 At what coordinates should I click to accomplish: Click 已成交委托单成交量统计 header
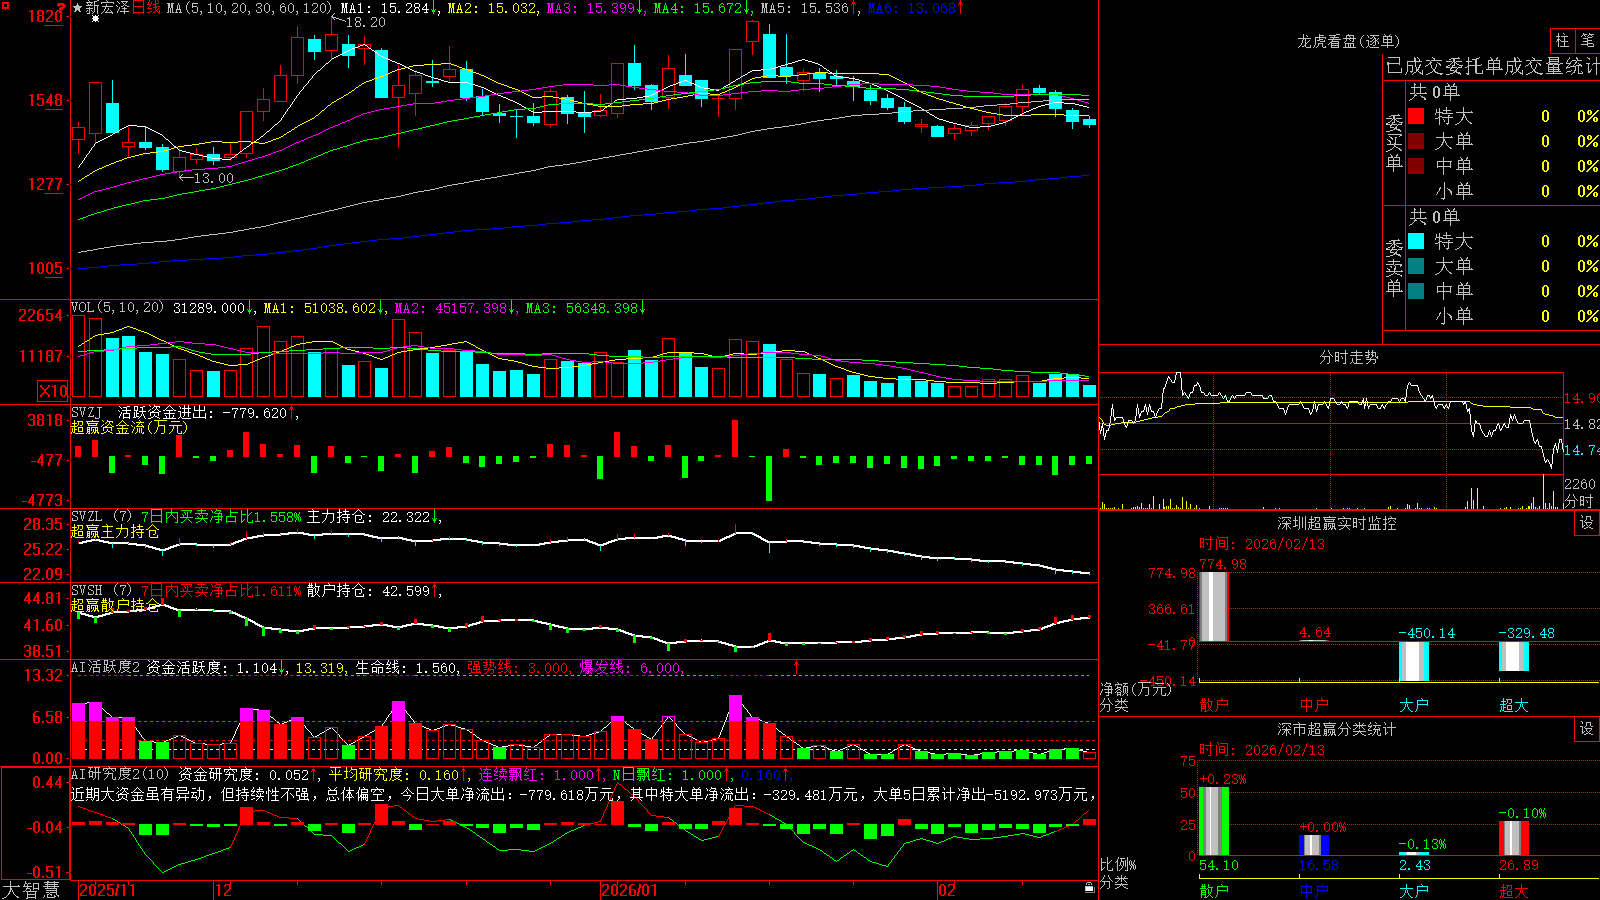pos(1492,66)
